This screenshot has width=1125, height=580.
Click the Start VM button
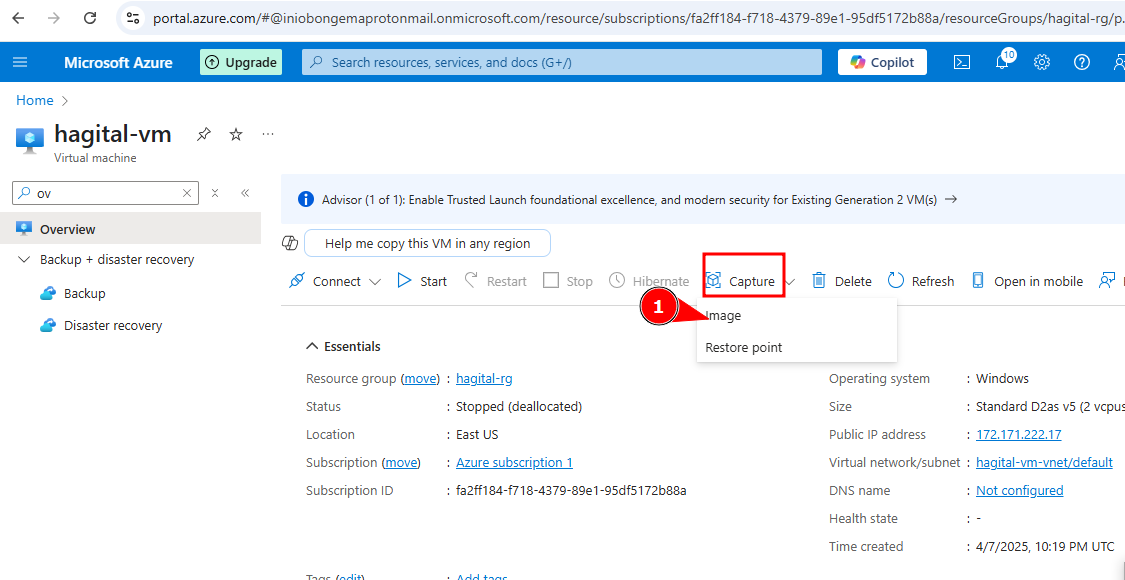[422, 281]
